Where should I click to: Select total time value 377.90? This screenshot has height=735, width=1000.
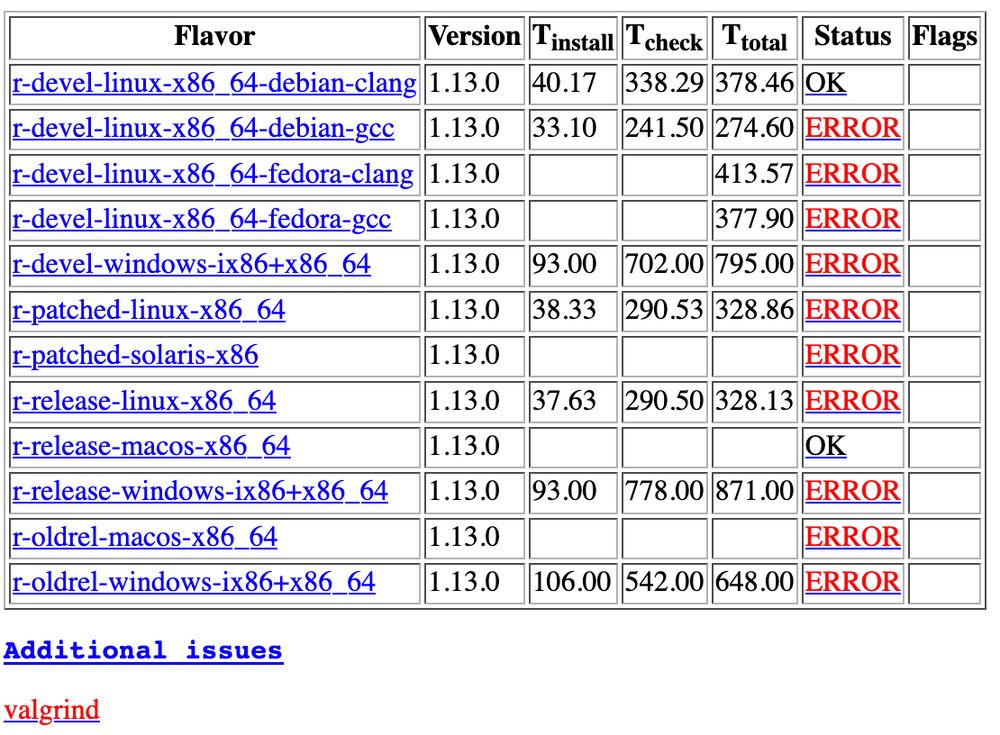754,219
